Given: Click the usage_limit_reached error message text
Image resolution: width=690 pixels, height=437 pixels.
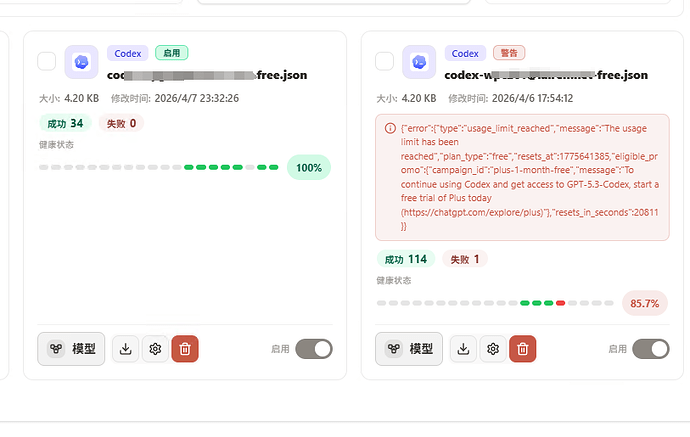Looking at the screenshot, I should [530, 177].
